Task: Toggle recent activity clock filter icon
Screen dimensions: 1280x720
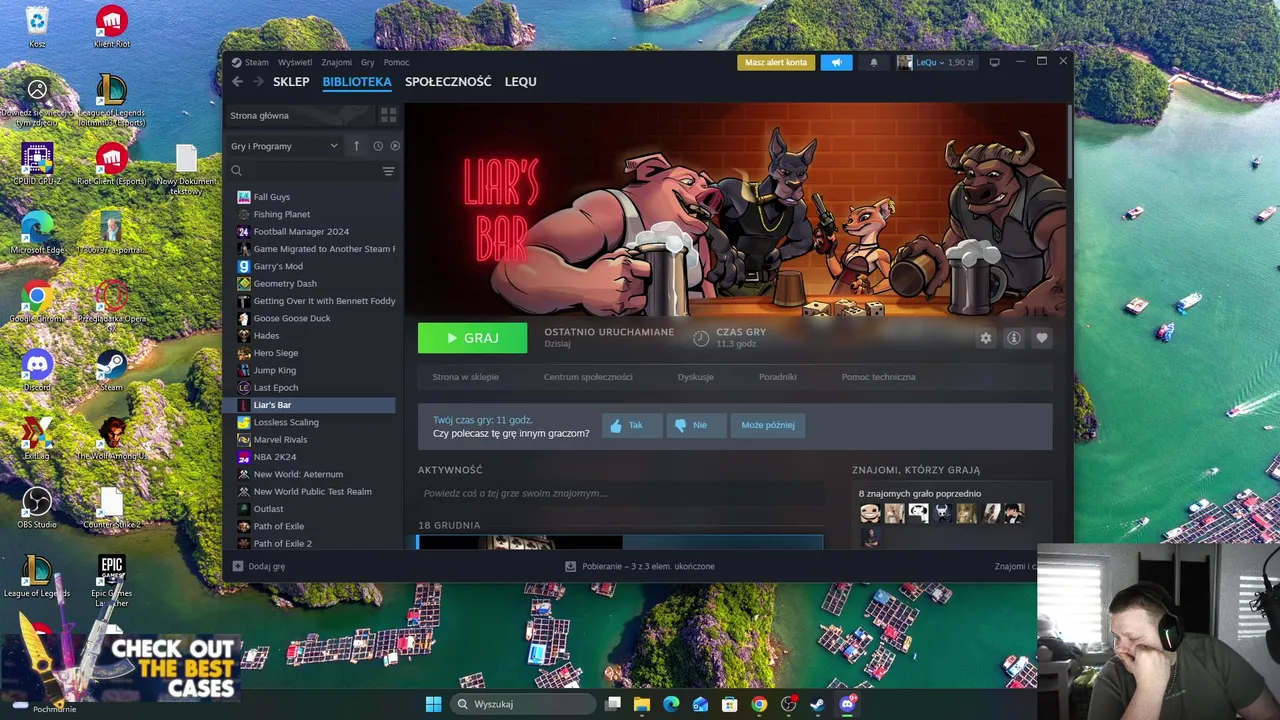Action: (378, 146)
